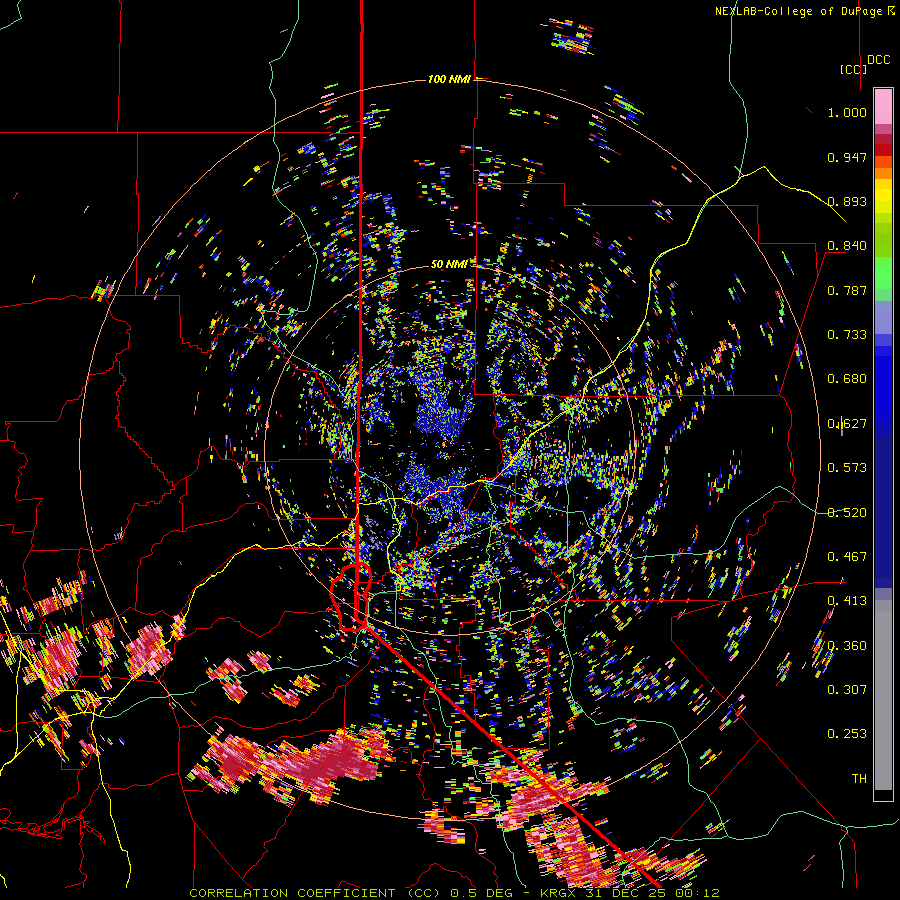Click the 50 NMI range ring label
The image size is (900, 900).
(x=449, y=264)
